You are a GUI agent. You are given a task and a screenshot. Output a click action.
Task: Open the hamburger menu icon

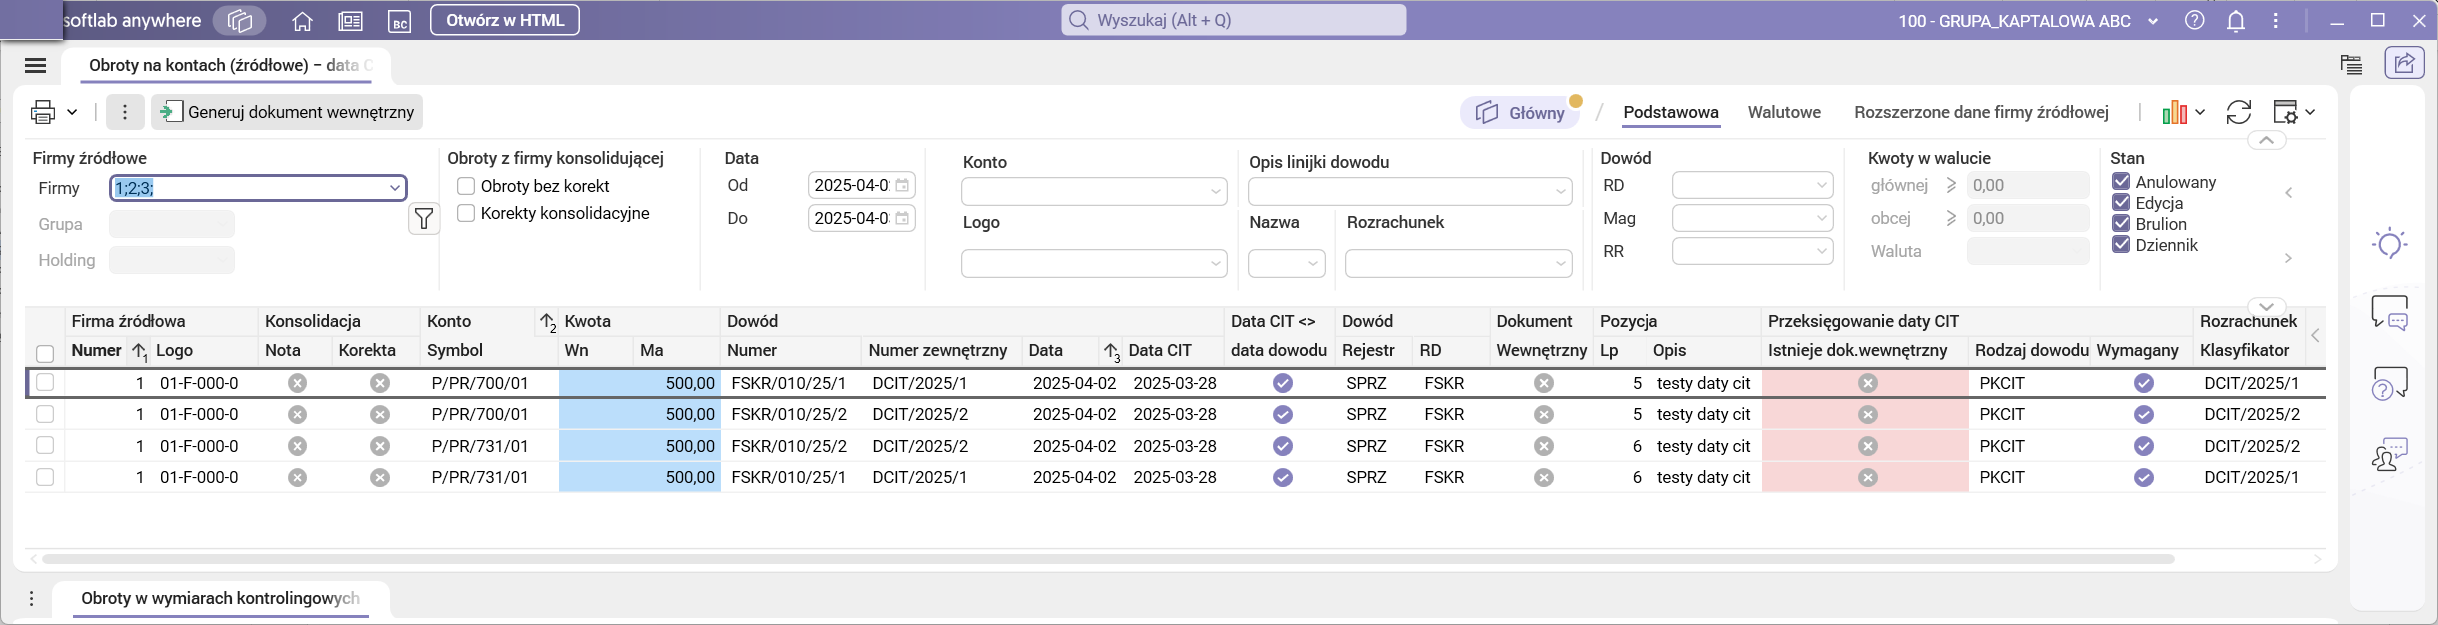tap(35, 66)
